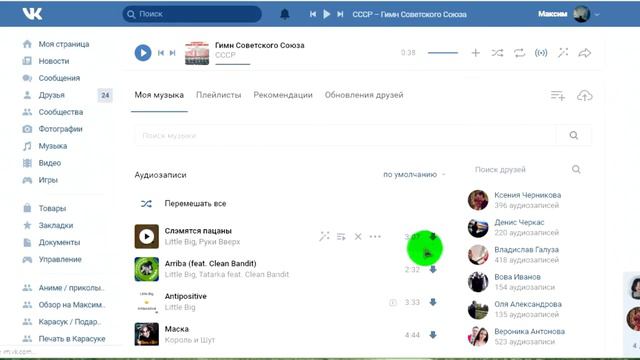Open the notifications bell
Screen dimensions: 640x360
pos(284,14)
